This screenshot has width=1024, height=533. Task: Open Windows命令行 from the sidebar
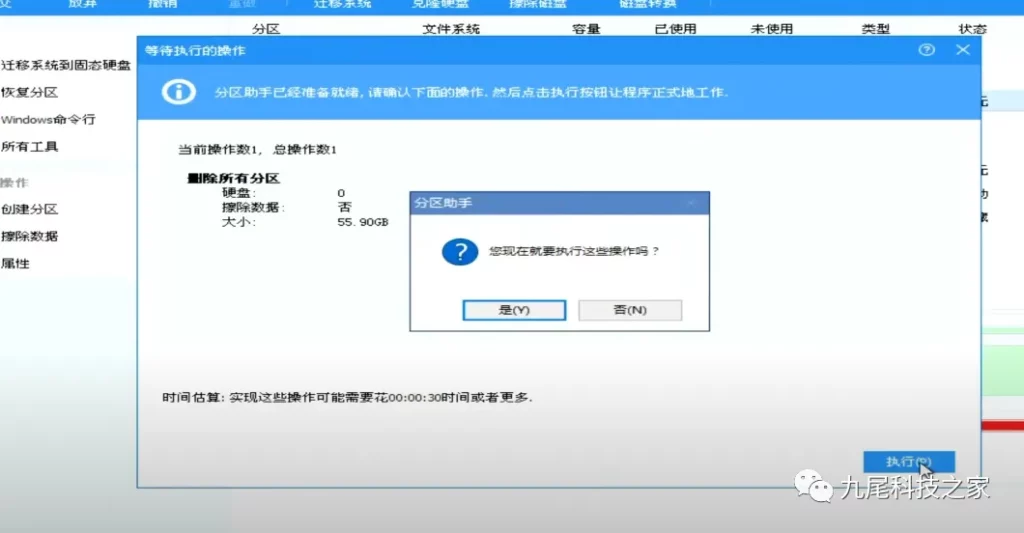48,119
